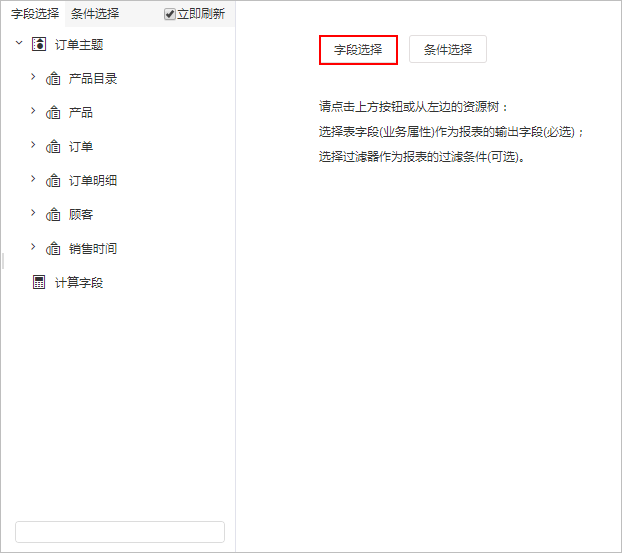Viewport: 622px width, 553px height.
Task: Click the 顾客 table icon
Action: click(53, 215)
